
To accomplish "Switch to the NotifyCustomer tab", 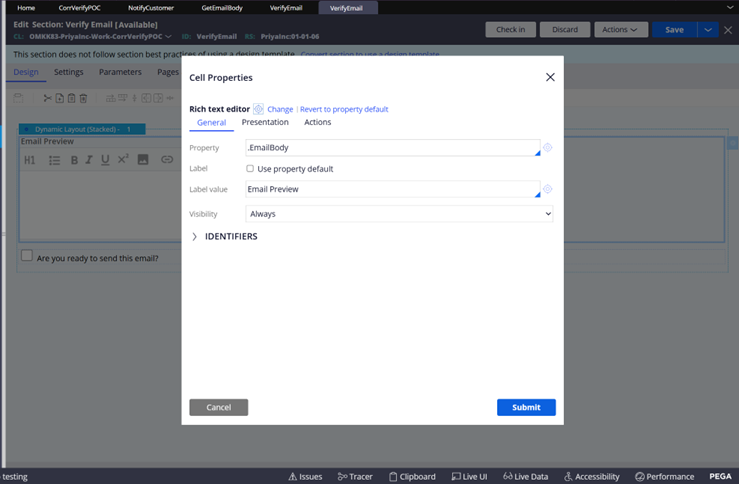I will click(x=151, y=8).
